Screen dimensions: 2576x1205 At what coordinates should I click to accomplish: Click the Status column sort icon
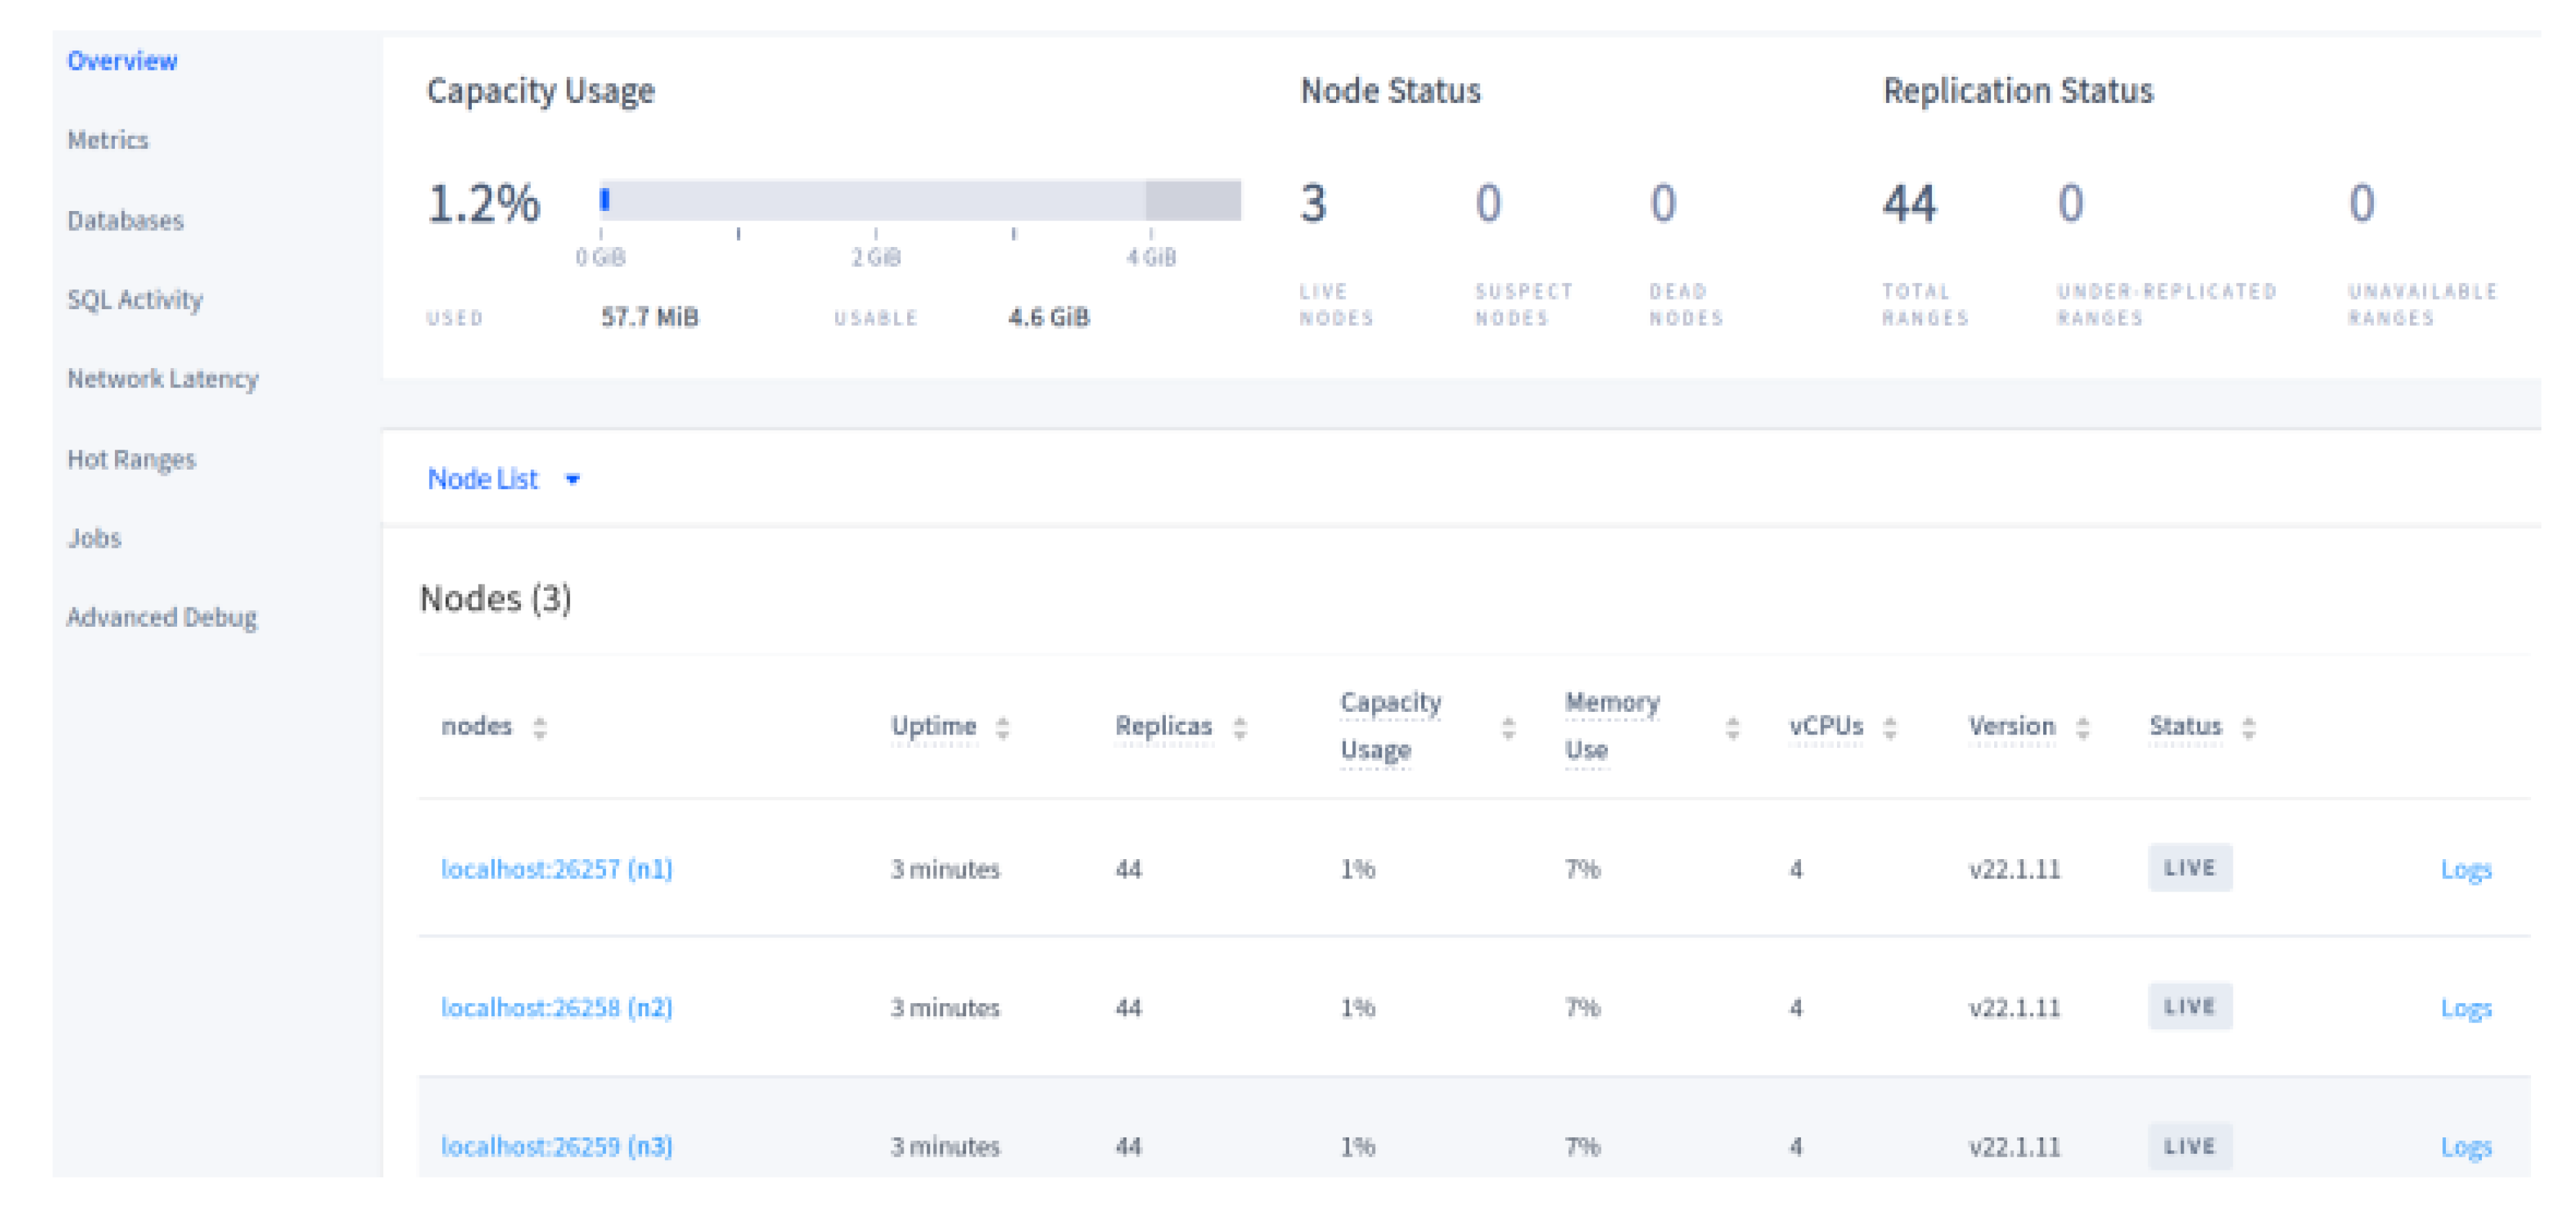click(2248, 727)
